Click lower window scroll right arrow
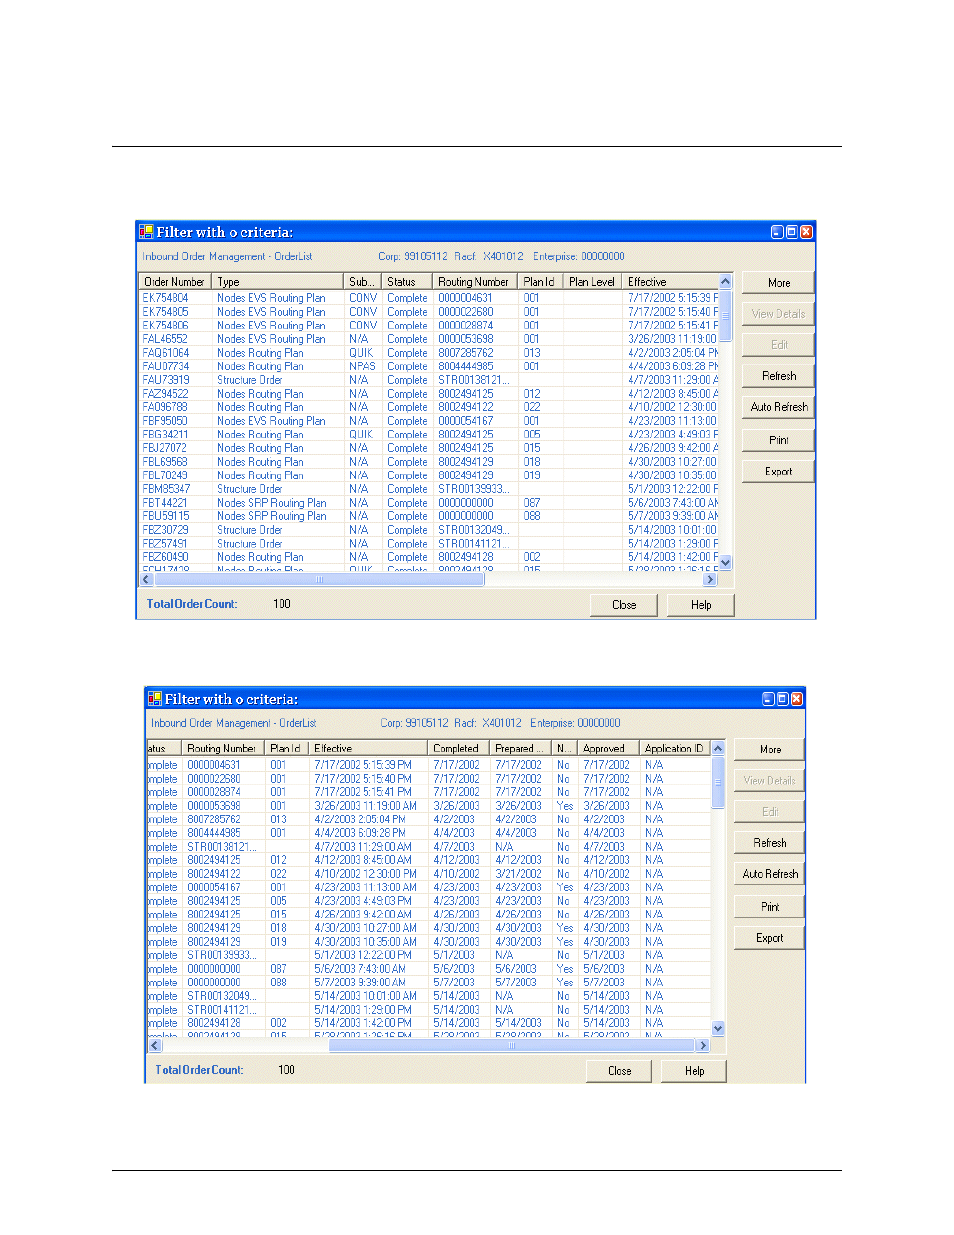Image resolution: width=954 pixels, height=1235 pixels. point(703,1045)
